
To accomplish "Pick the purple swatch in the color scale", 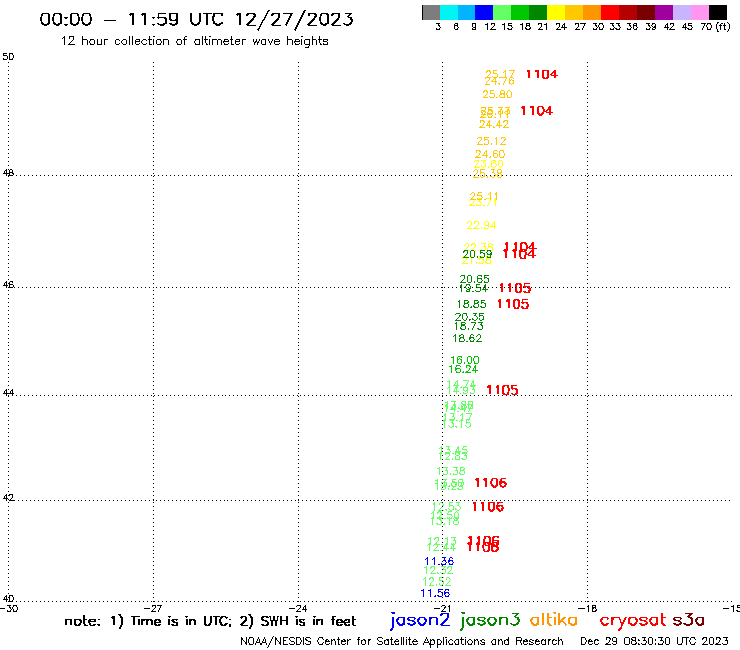I will pyautogui.click(x=664, y=12).
